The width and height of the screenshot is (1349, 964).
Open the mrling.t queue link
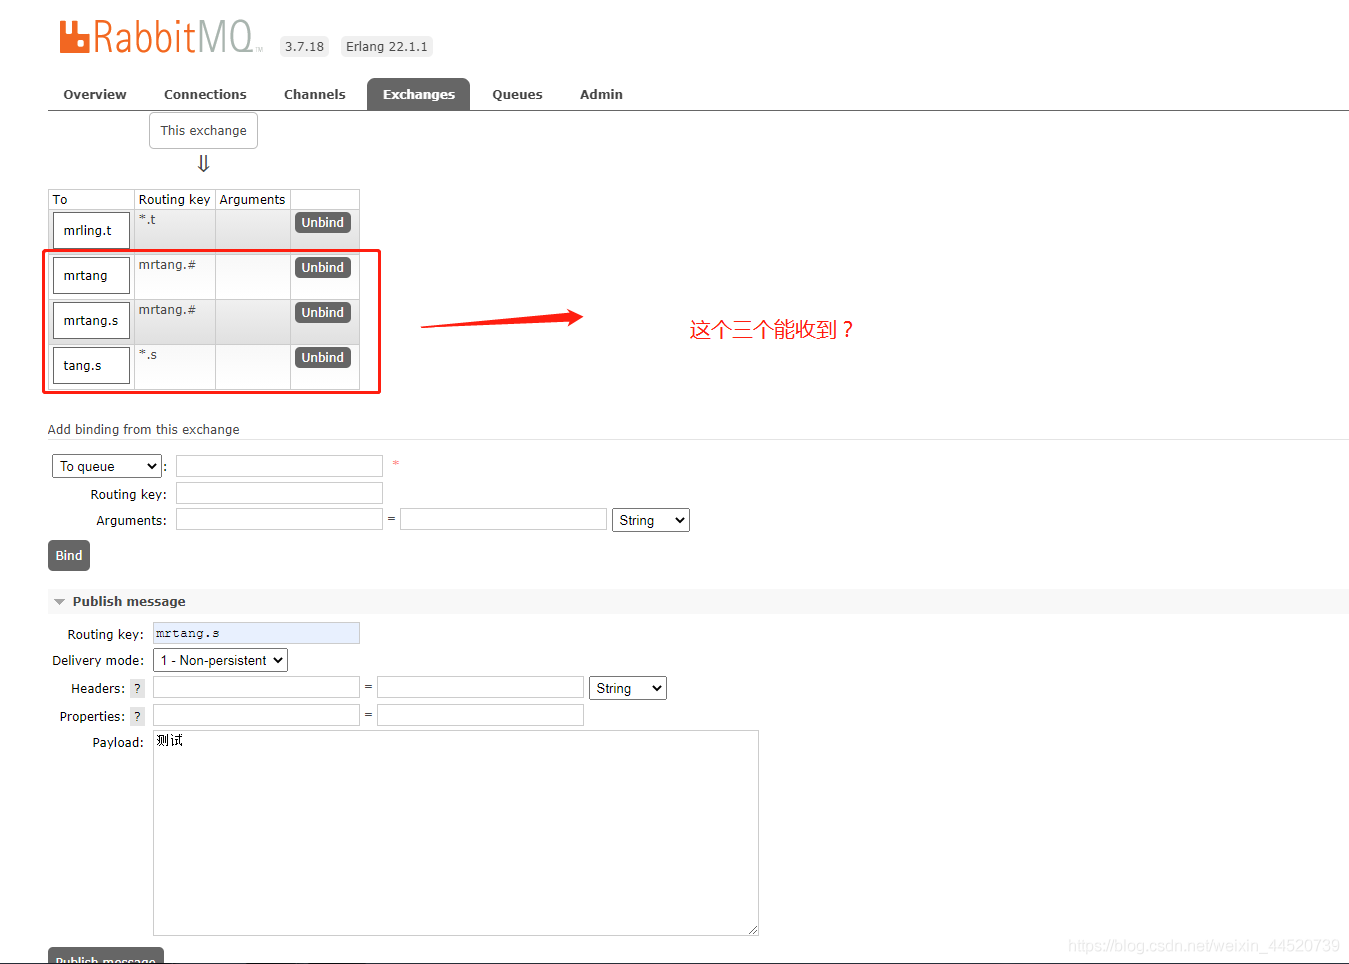(91, 230)
